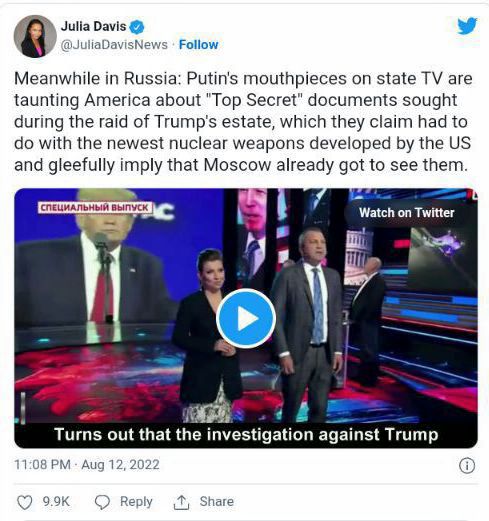Open the tweet info circle icon
The image size is (489, 521).
[467, 465]
